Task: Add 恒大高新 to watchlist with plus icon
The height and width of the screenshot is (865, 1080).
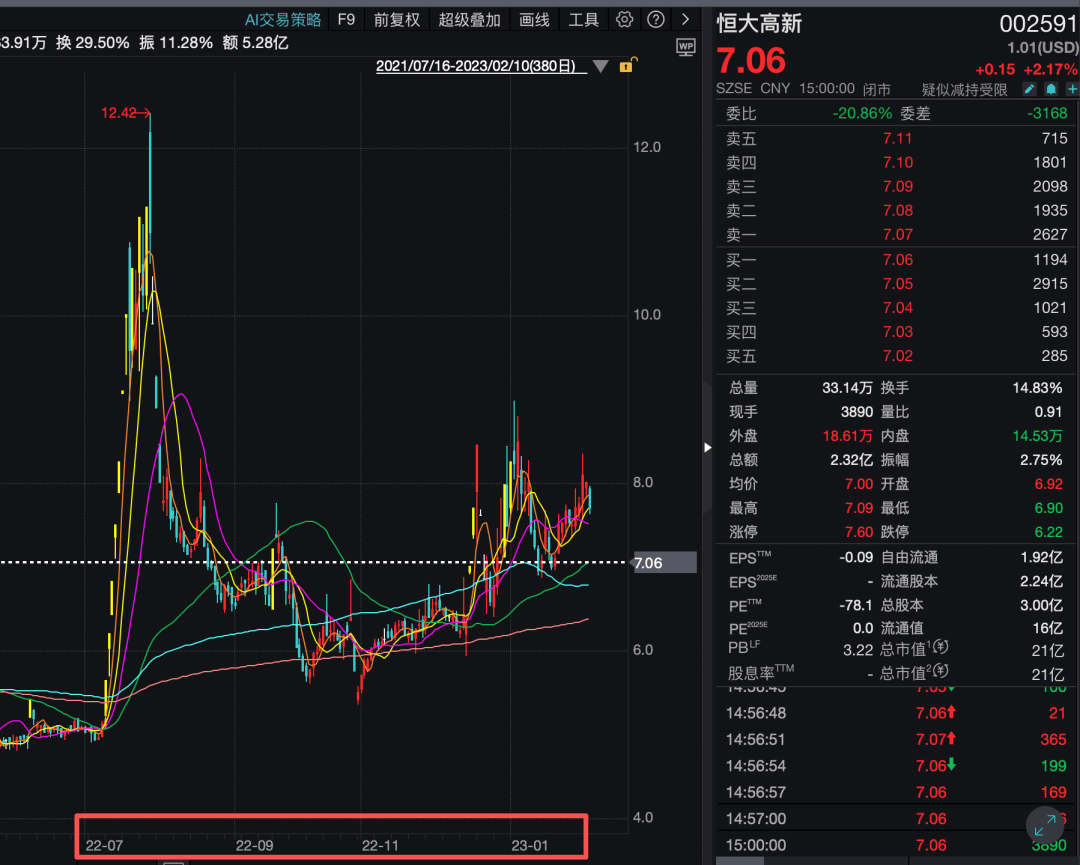Action: coord(1071,89)
